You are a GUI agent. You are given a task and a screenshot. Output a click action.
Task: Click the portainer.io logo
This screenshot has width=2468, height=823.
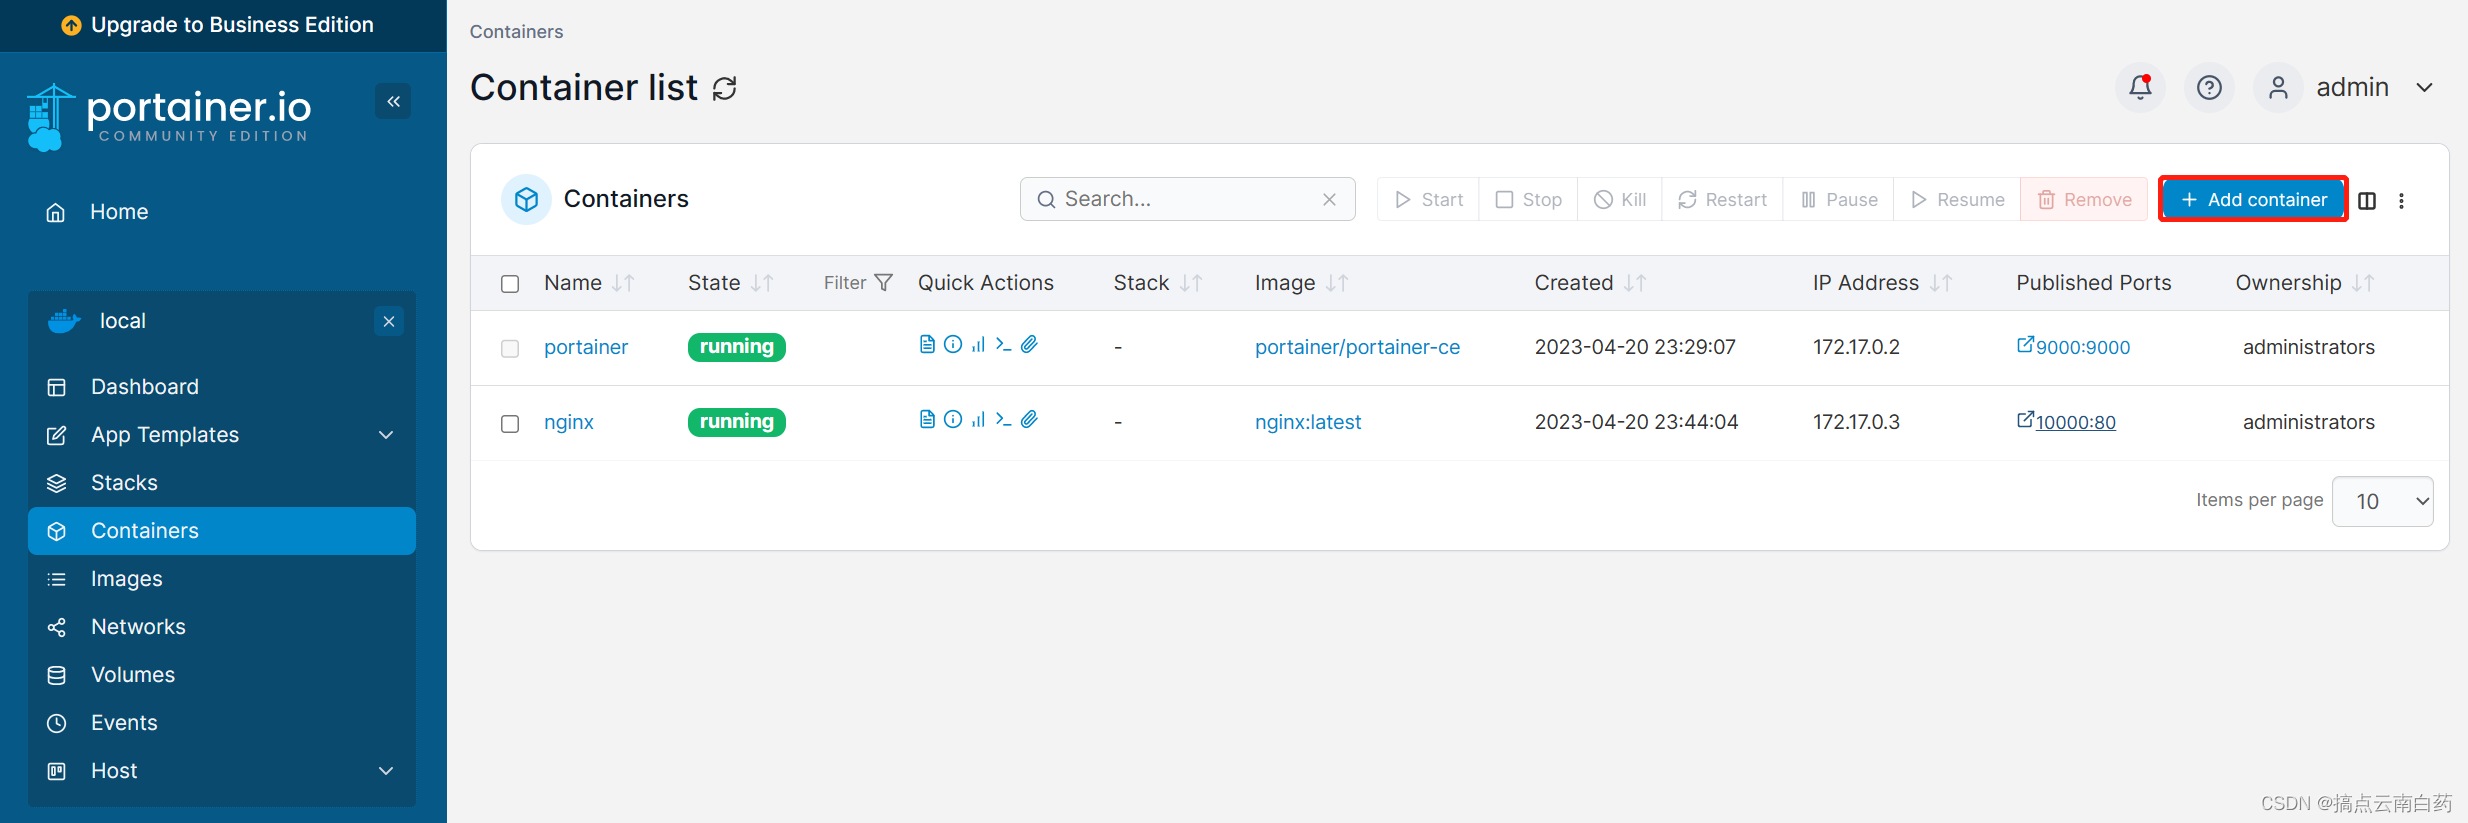[169, 117]
